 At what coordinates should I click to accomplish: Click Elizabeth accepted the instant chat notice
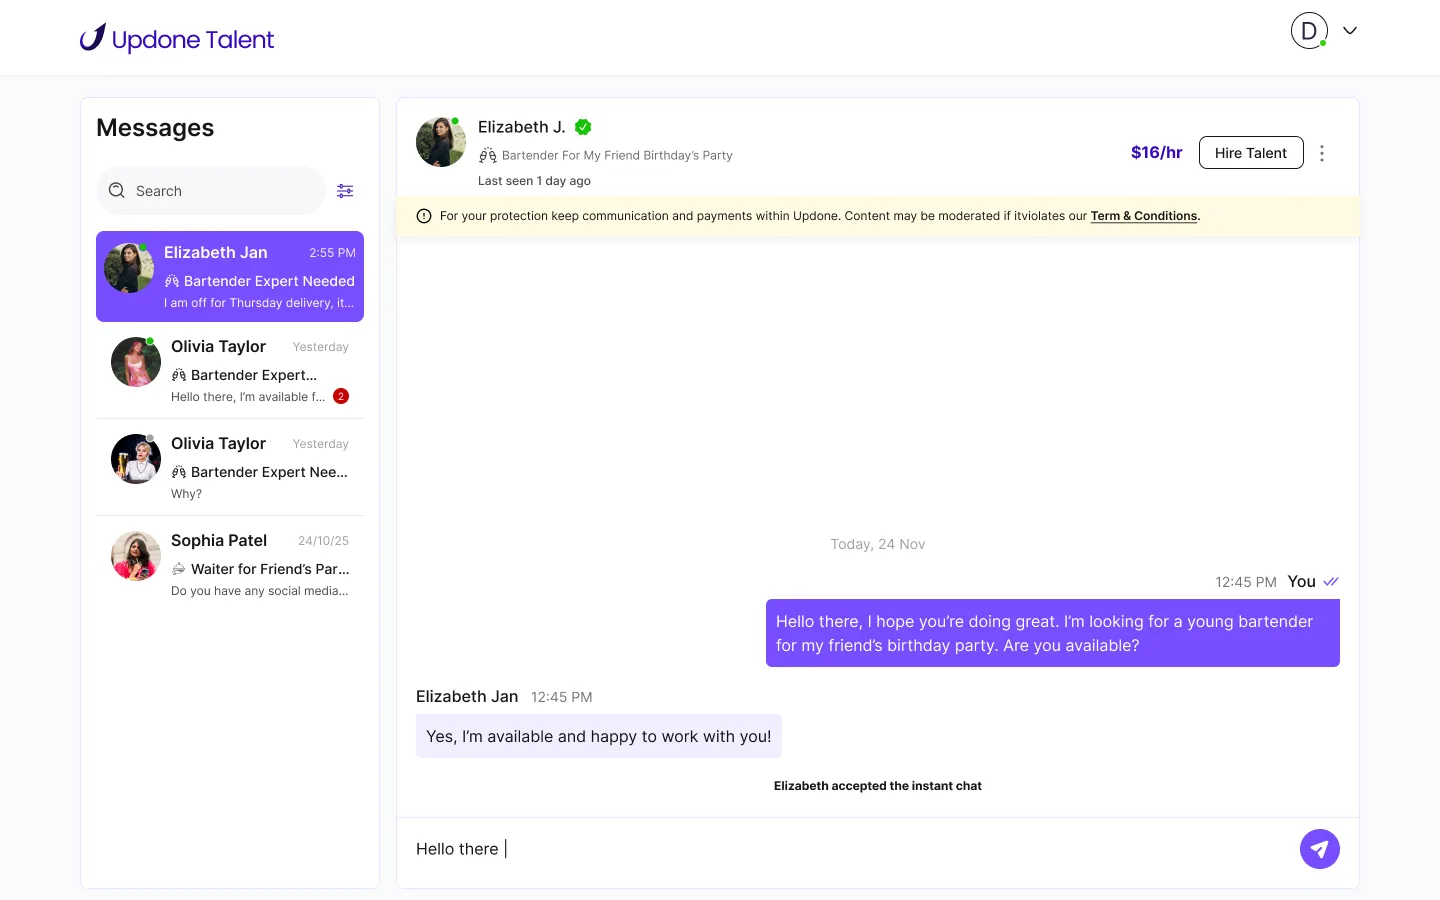point(878,786)
